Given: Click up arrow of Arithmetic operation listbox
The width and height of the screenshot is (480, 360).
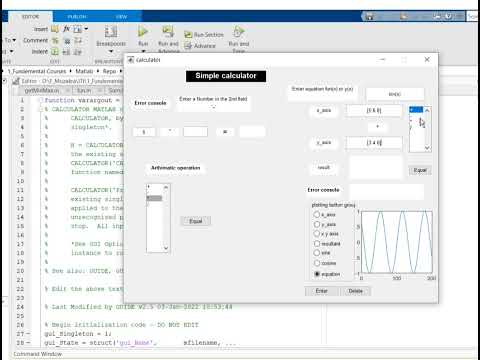Looking at the screenshot, I should [x=166, y=188].
